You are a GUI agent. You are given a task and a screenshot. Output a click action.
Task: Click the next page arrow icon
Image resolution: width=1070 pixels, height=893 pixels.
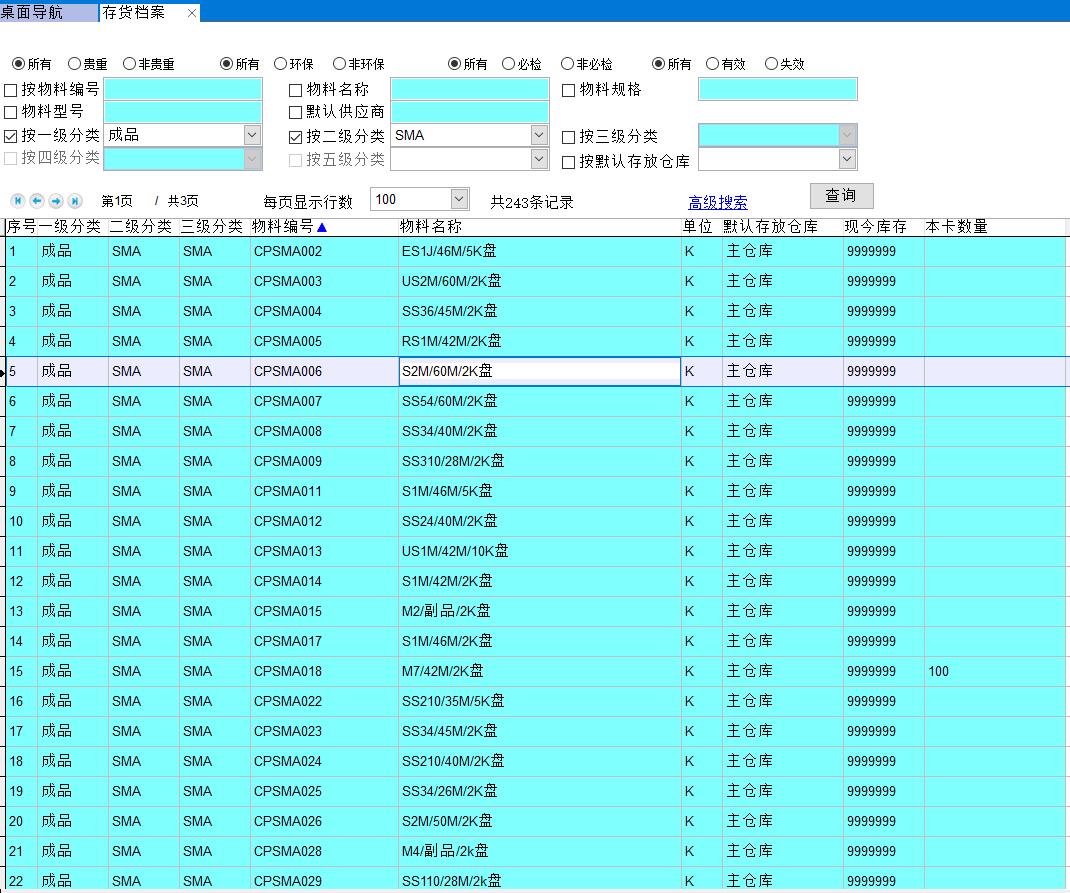coord(56,201)
